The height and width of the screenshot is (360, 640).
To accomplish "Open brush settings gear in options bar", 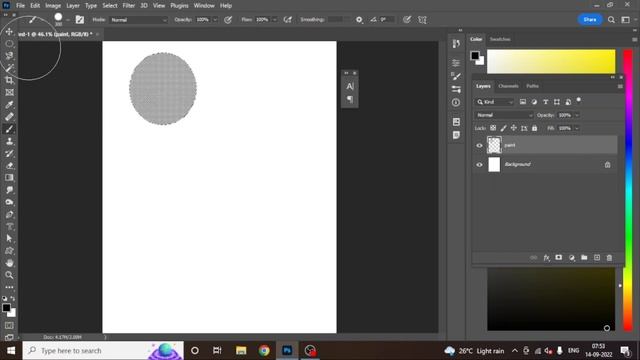I will [359, 20].
